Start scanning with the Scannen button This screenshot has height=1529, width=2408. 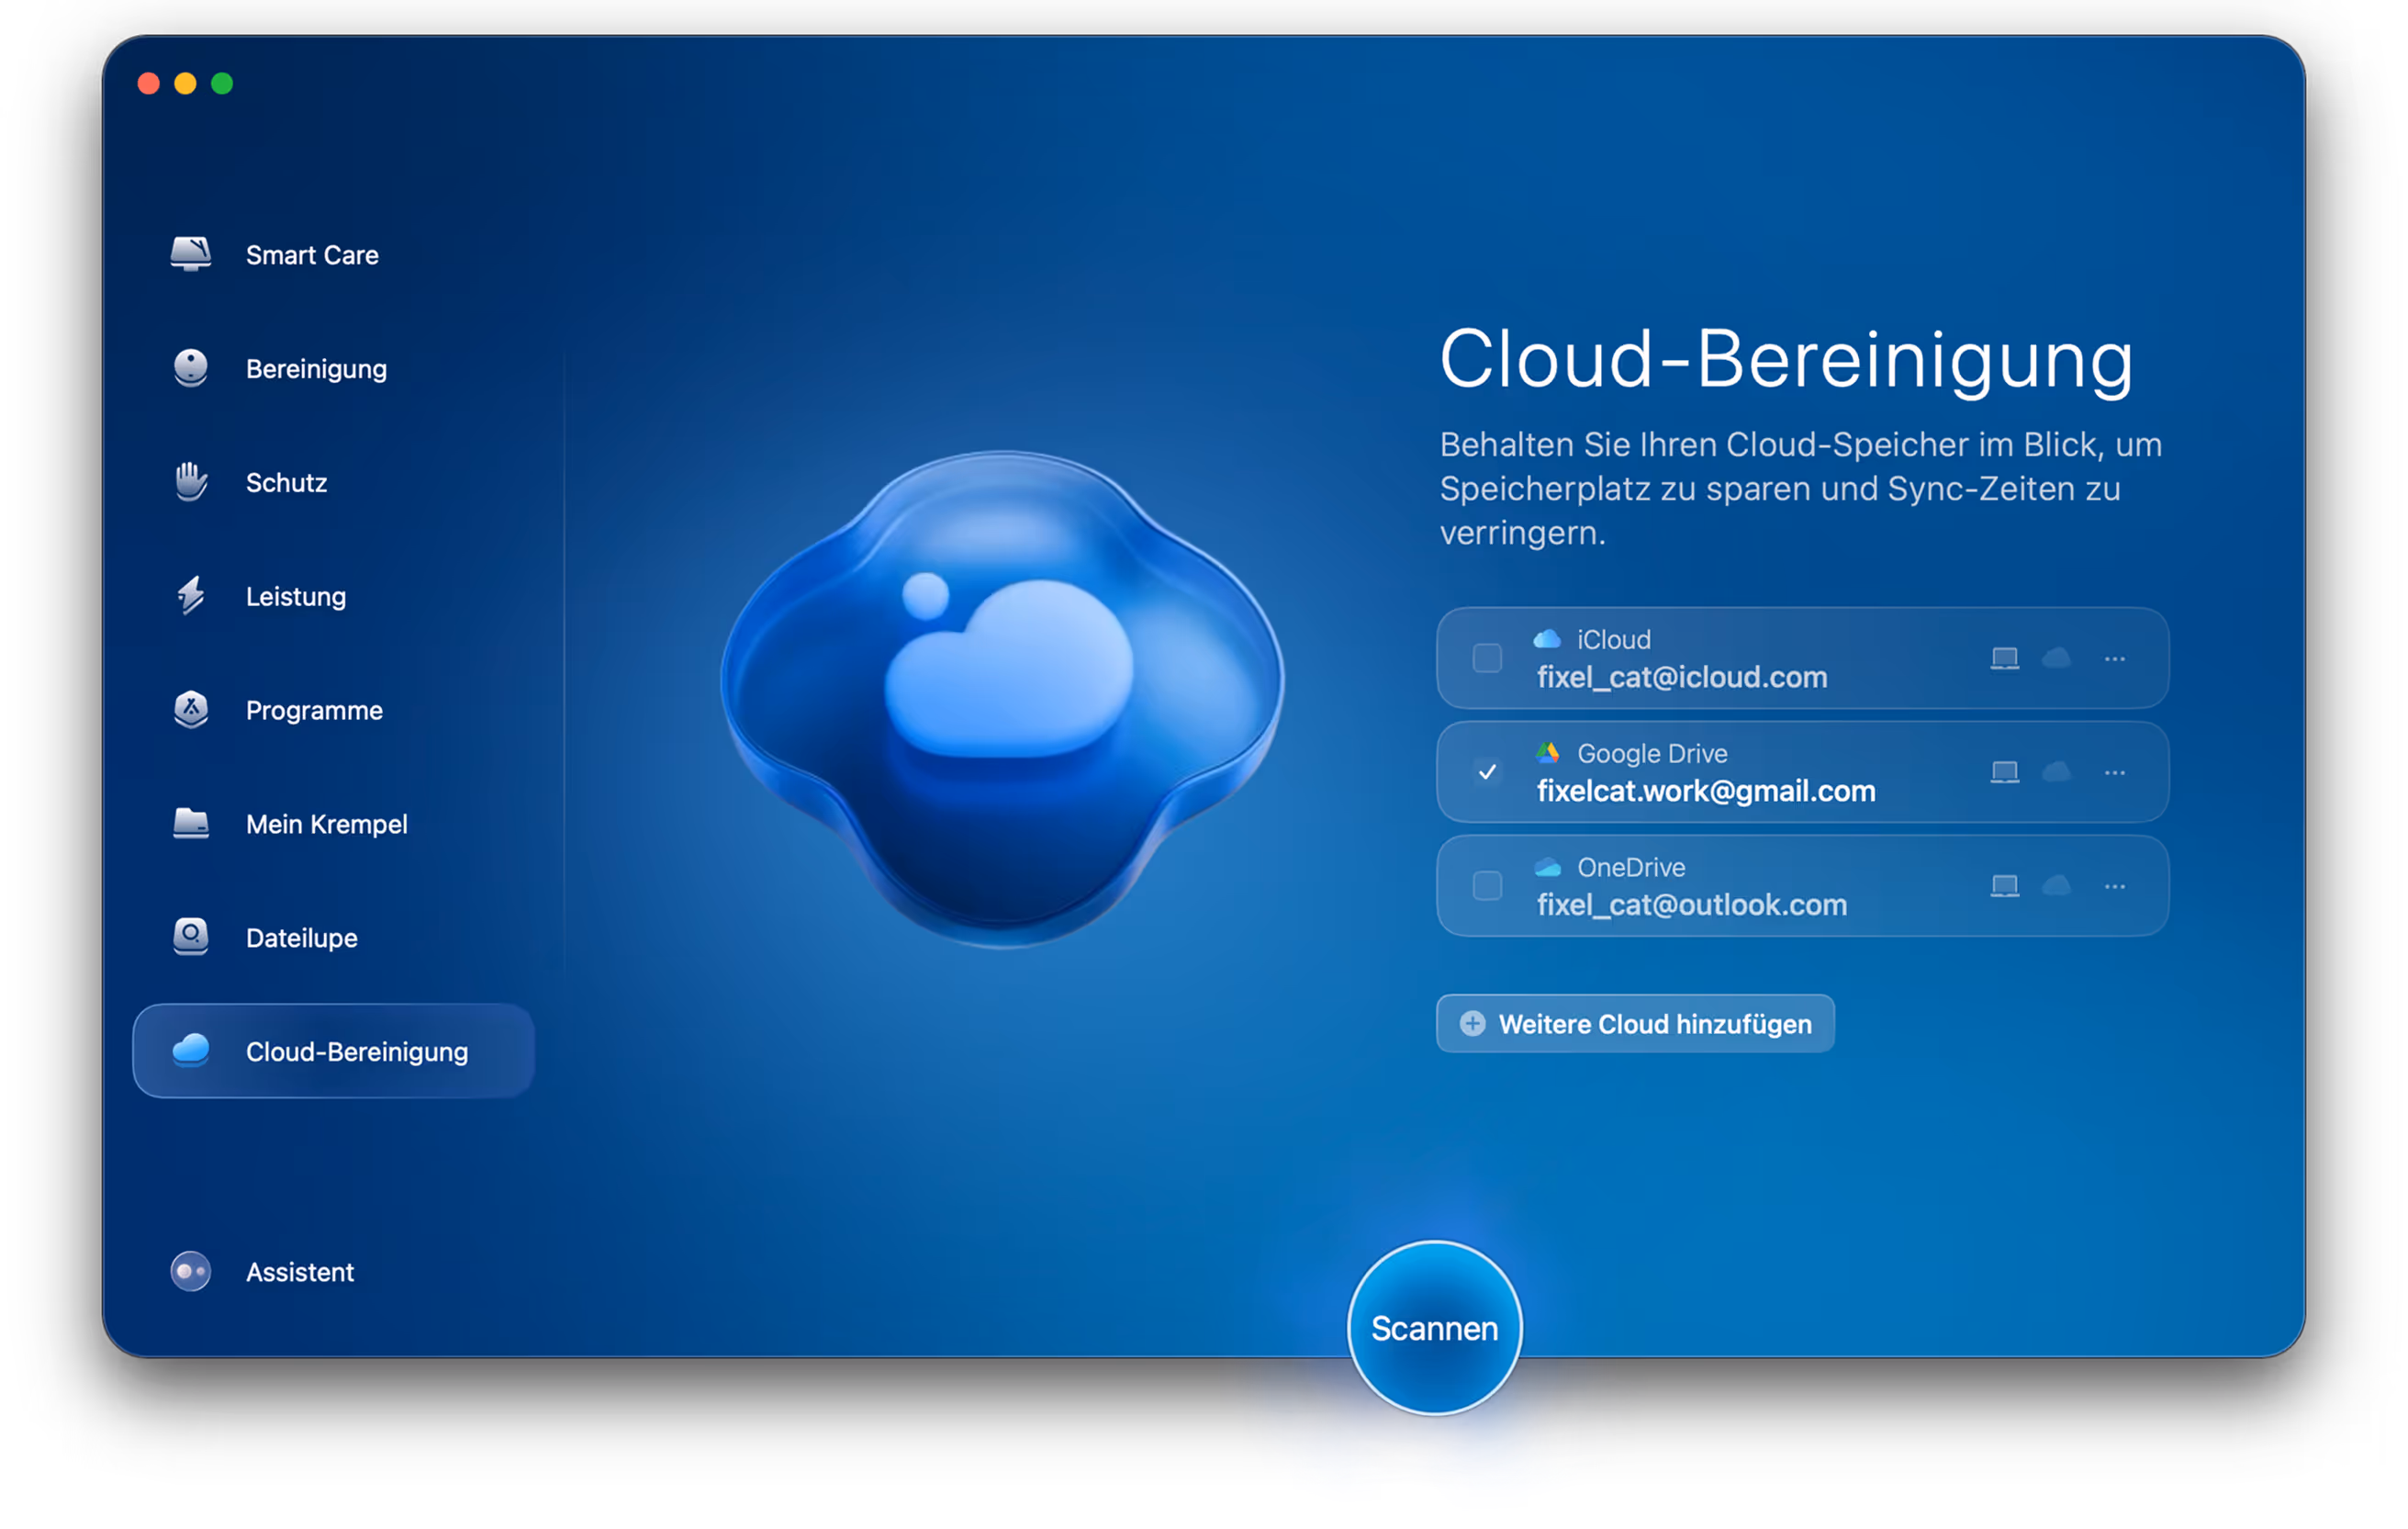coord(1435,1329)
